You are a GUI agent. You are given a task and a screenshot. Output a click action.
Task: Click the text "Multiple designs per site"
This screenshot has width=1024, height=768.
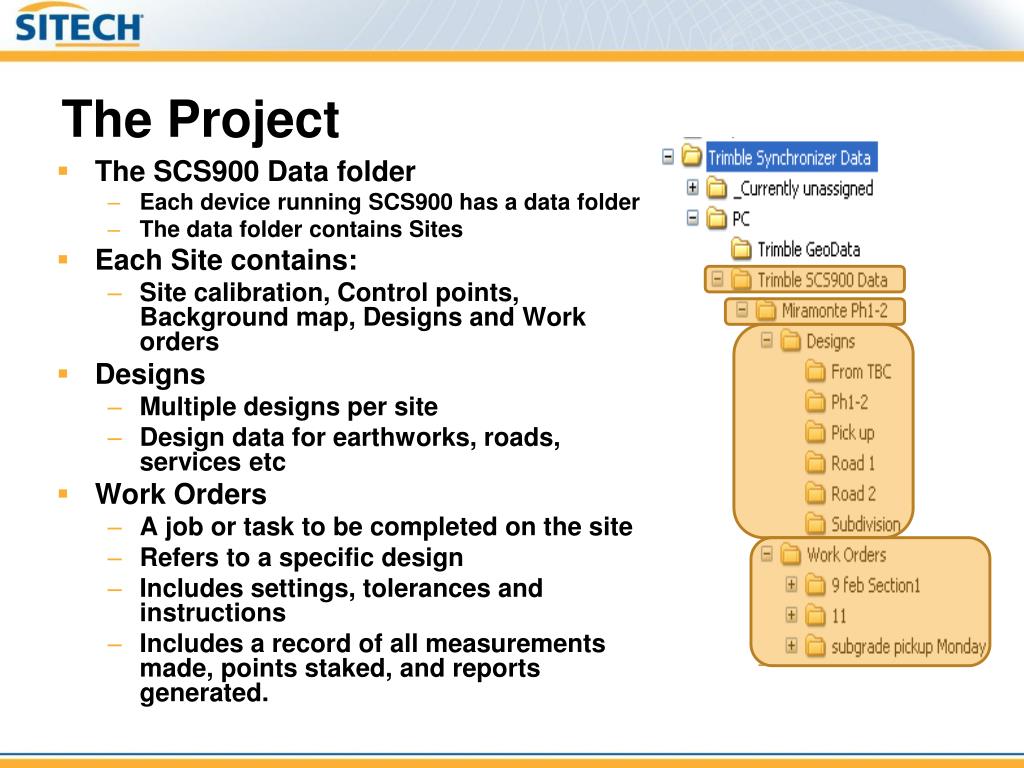(x=289, y=407)
